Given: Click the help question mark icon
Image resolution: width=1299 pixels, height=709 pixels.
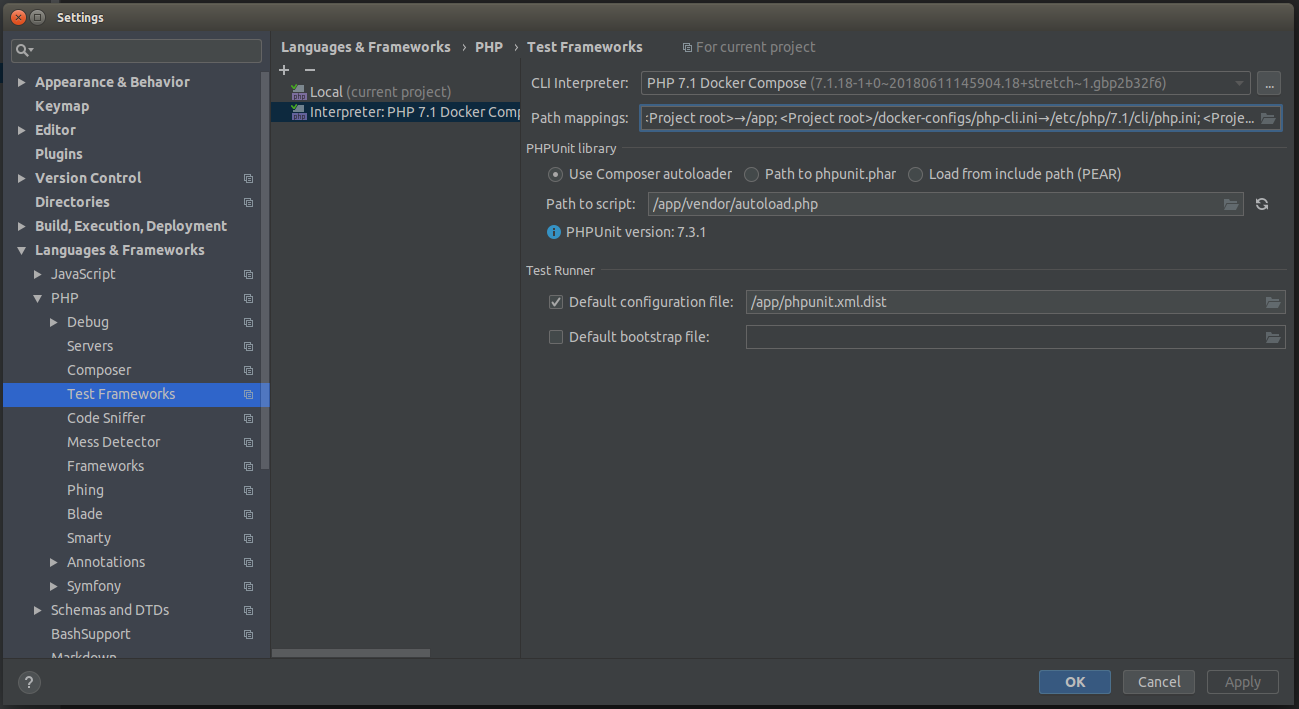Looking at the screenshot, I should 29,683.
